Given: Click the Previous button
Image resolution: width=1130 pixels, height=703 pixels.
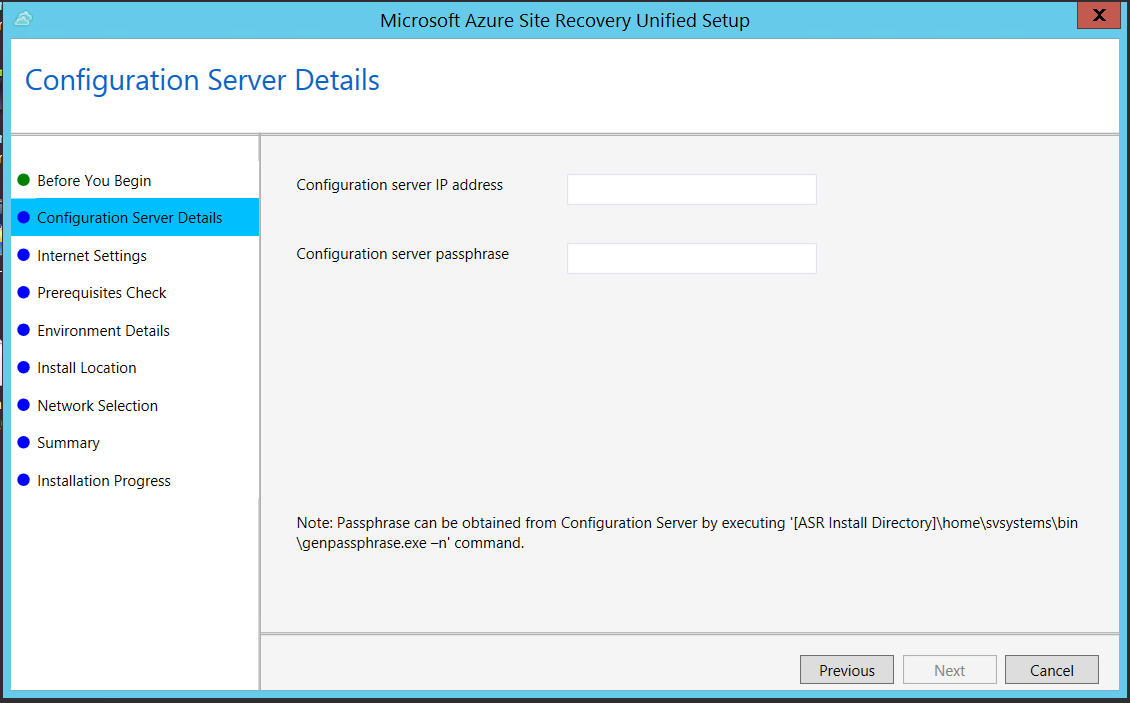Looking at the screenshot, I should click(846, 669).
